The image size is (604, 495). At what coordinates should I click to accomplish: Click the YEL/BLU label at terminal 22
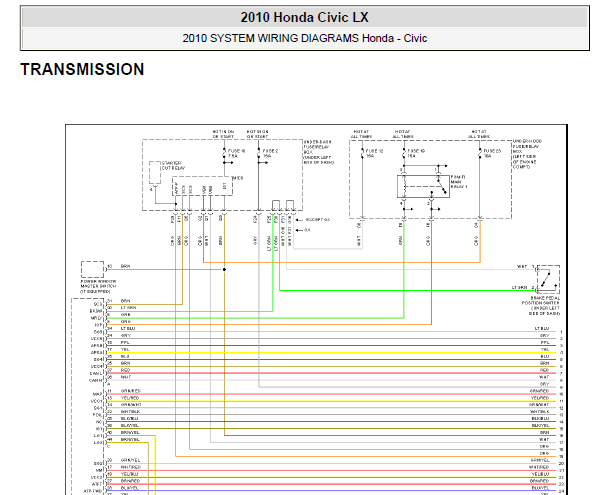[540, 474]
